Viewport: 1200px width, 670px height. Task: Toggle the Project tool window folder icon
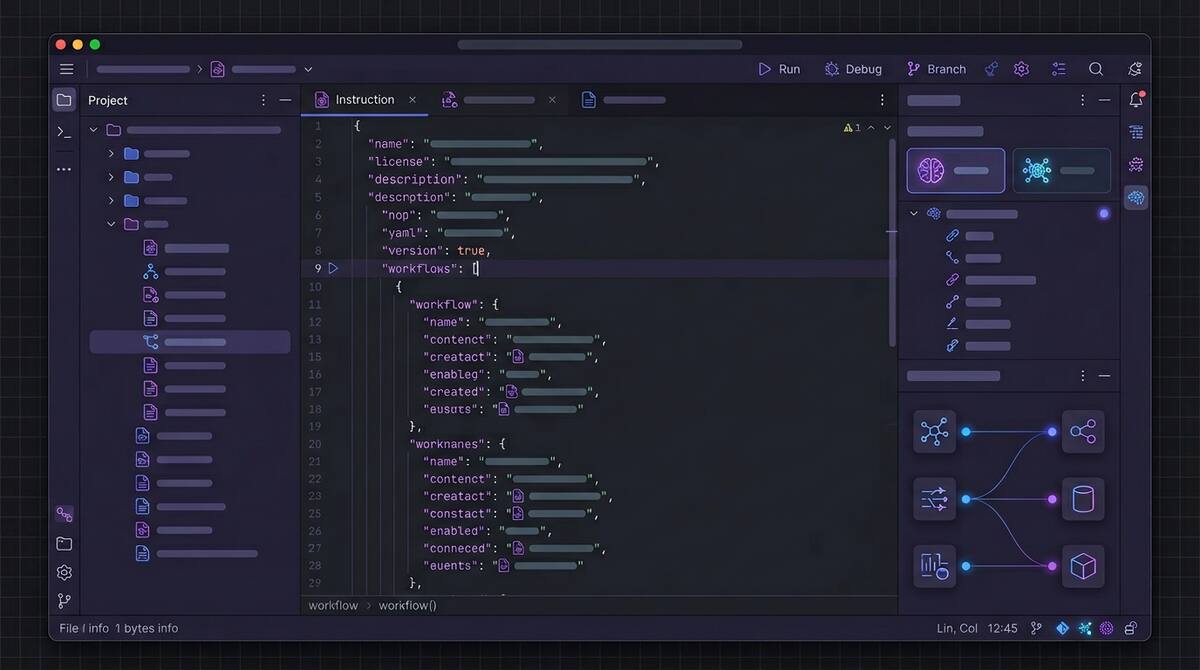tap(64, 99)
